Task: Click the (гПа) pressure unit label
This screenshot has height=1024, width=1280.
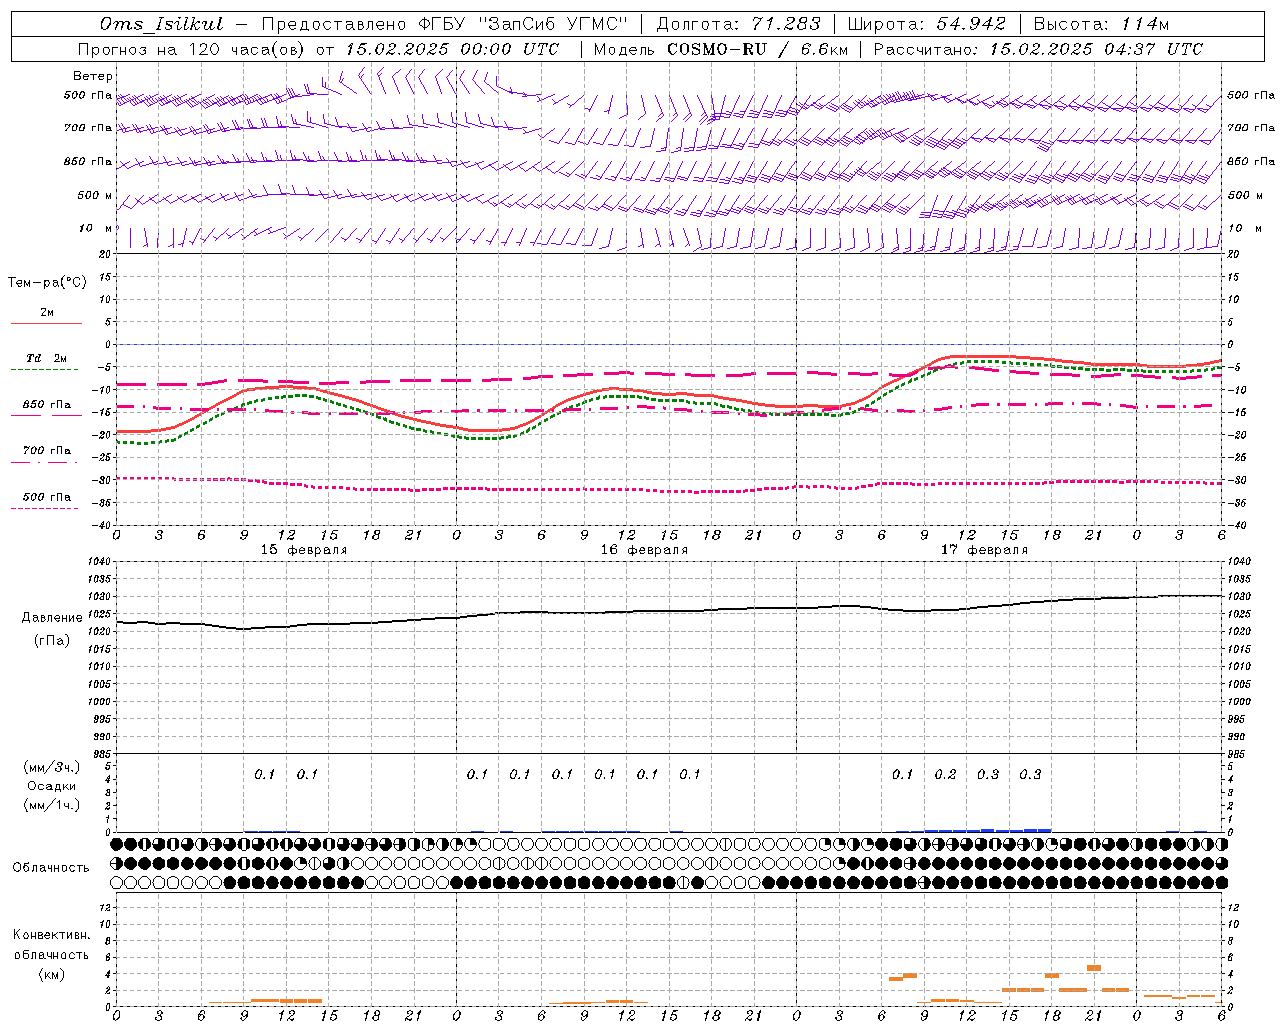Action: [x=52, y=641]
